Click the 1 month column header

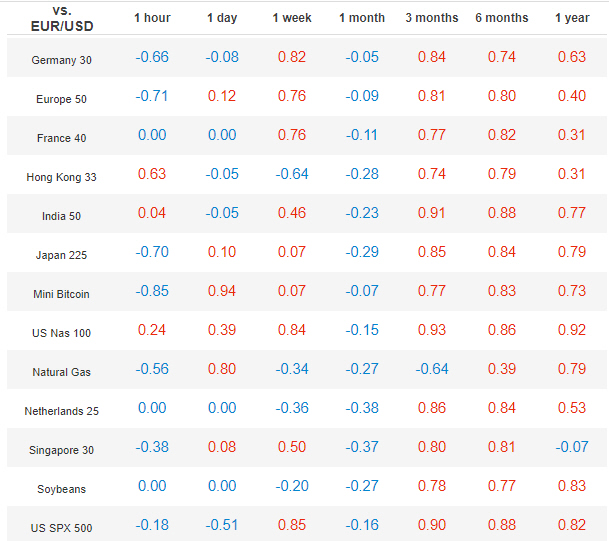[x=362, y=18]
